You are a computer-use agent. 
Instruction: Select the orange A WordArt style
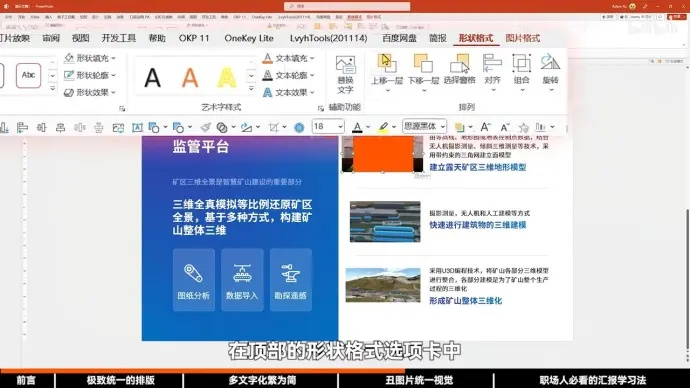pyautogui.click(x=190, y=78)
